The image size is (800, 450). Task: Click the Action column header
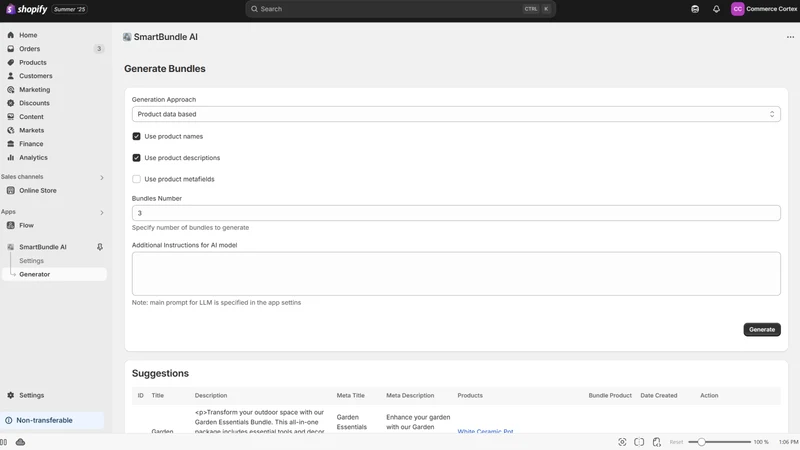point(709,395)
